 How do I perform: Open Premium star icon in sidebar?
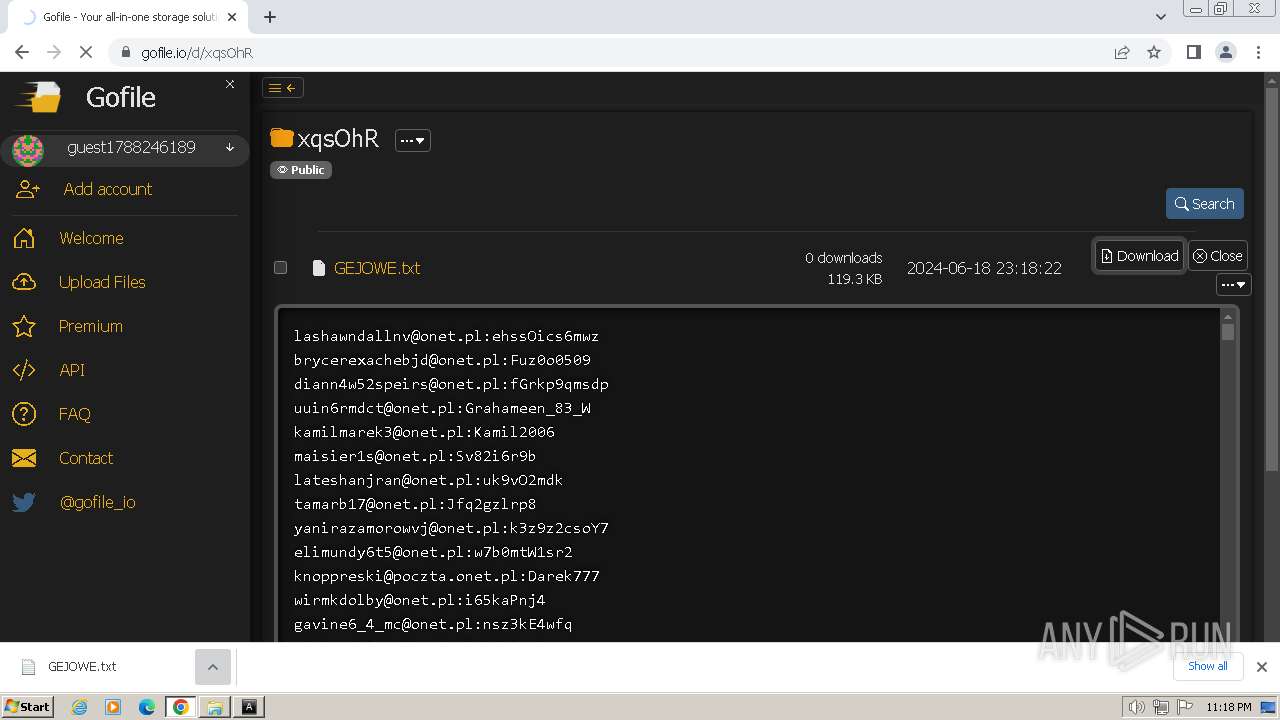[x=24, y=326]
